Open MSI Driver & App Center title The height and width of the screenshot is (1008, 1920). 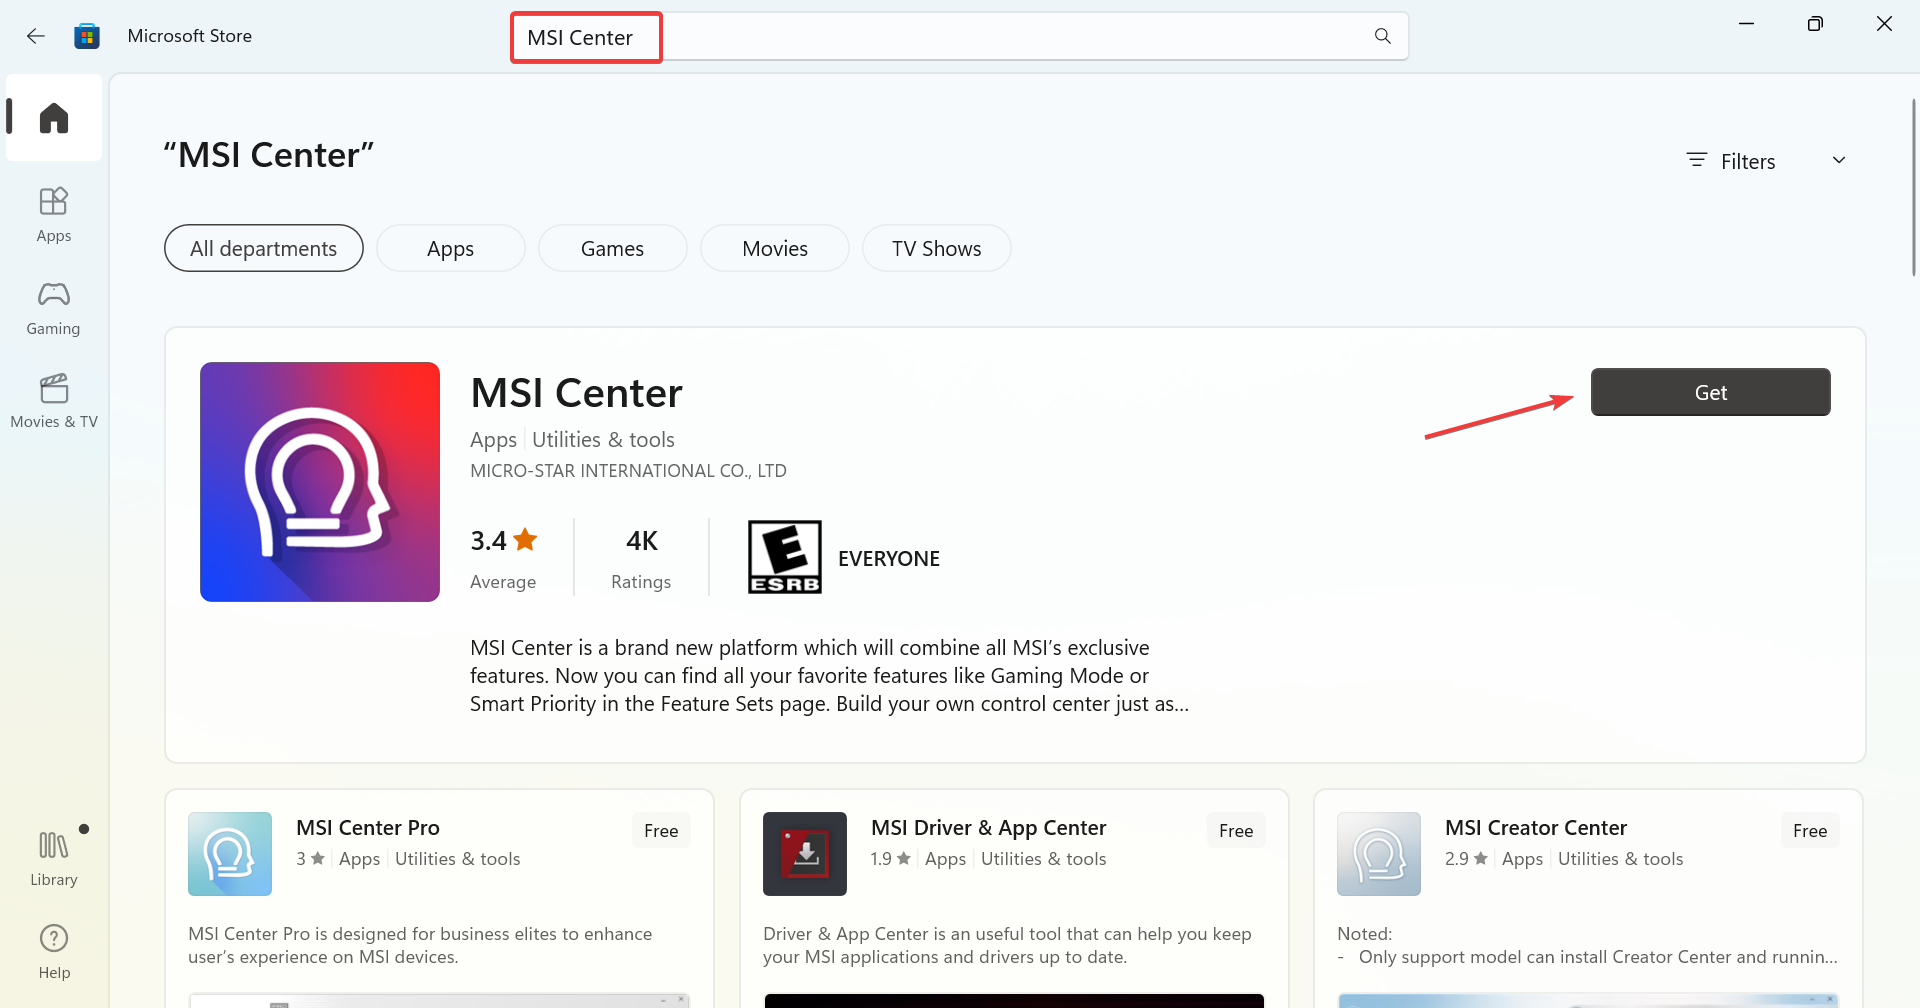coord(988,828)
